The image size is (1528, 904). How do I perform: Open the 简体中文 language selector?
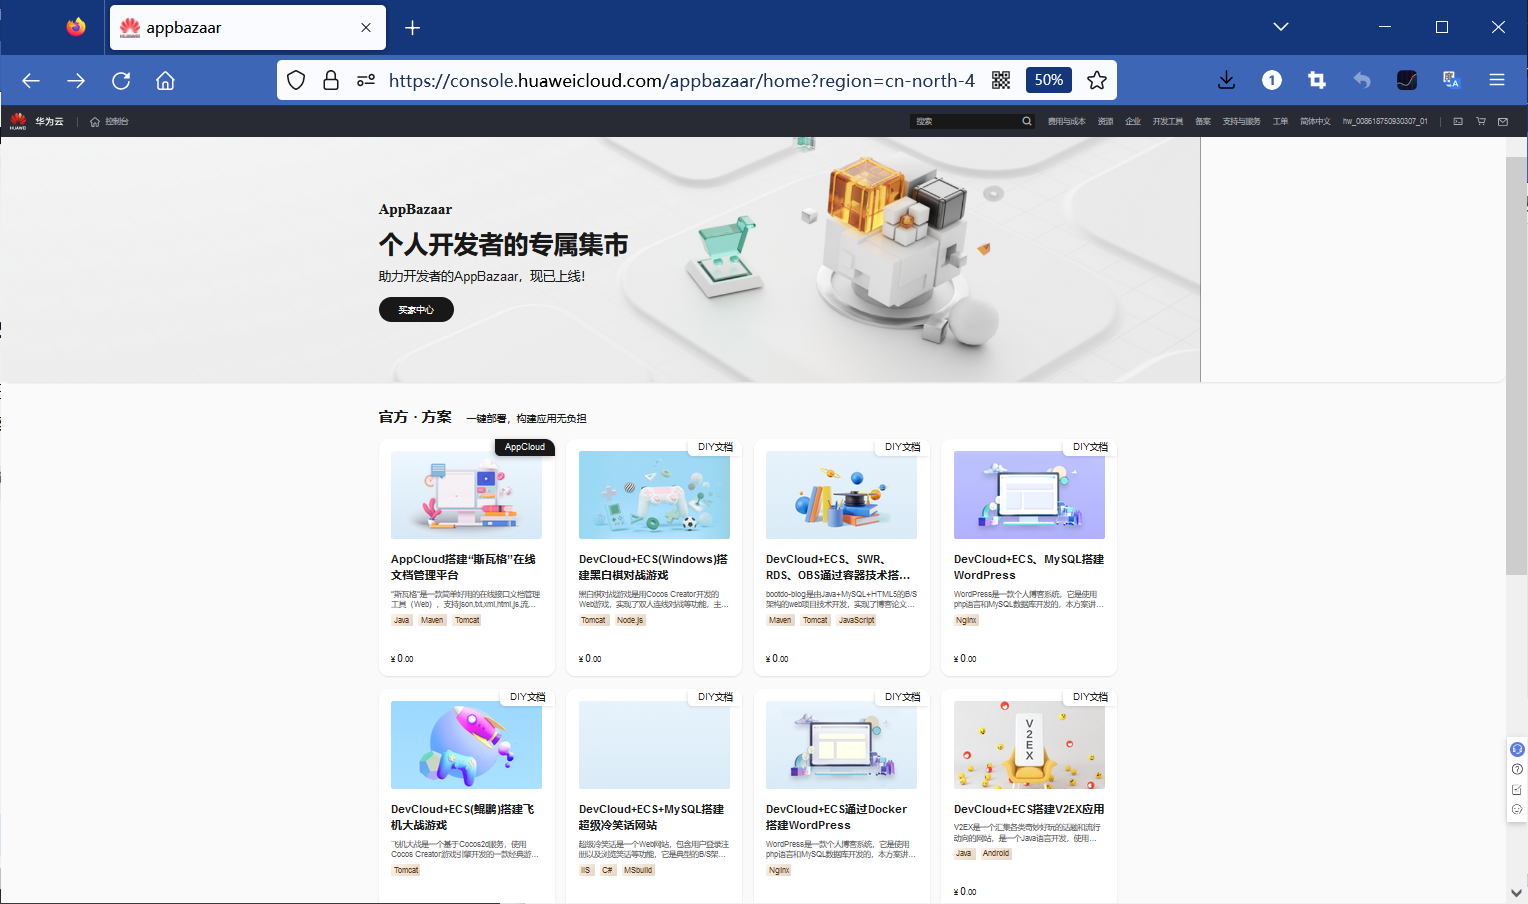point(1315,121)
